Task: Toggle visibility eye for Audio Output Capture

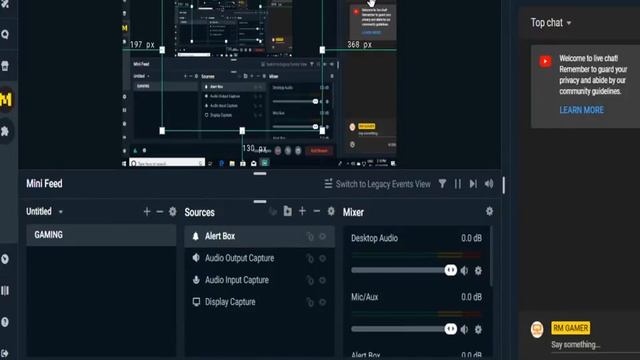Action: point(323,258)
